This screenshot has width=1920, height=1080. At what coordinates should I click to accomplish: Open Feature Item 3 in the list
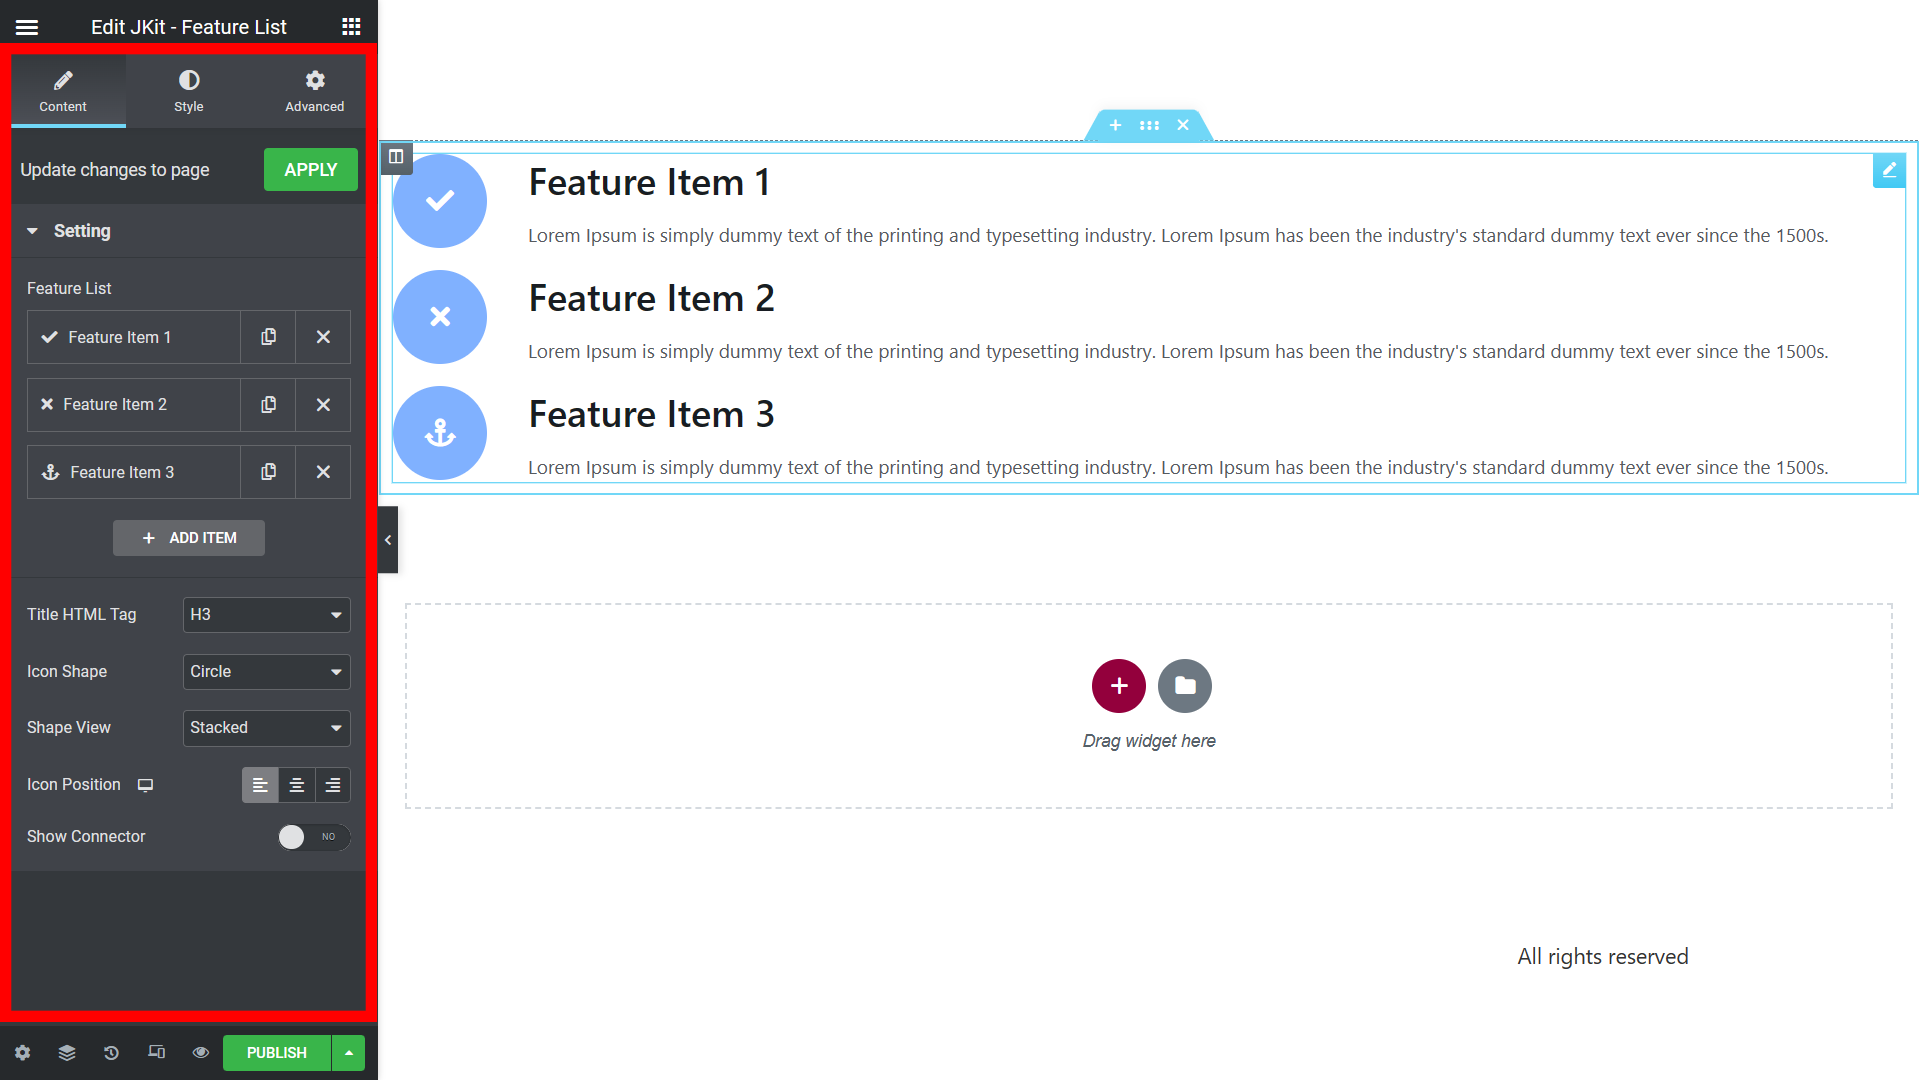tap(133, 472)
